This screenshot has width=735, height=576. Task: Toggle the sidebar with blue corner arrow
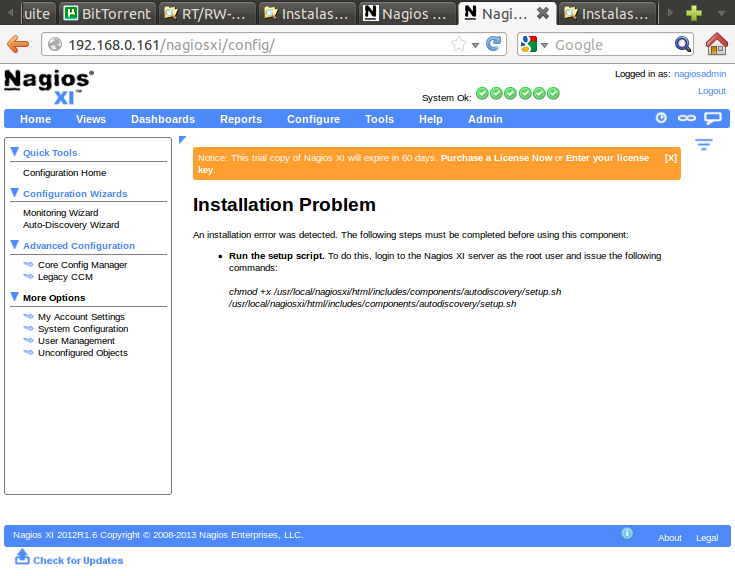coord(183,140)
